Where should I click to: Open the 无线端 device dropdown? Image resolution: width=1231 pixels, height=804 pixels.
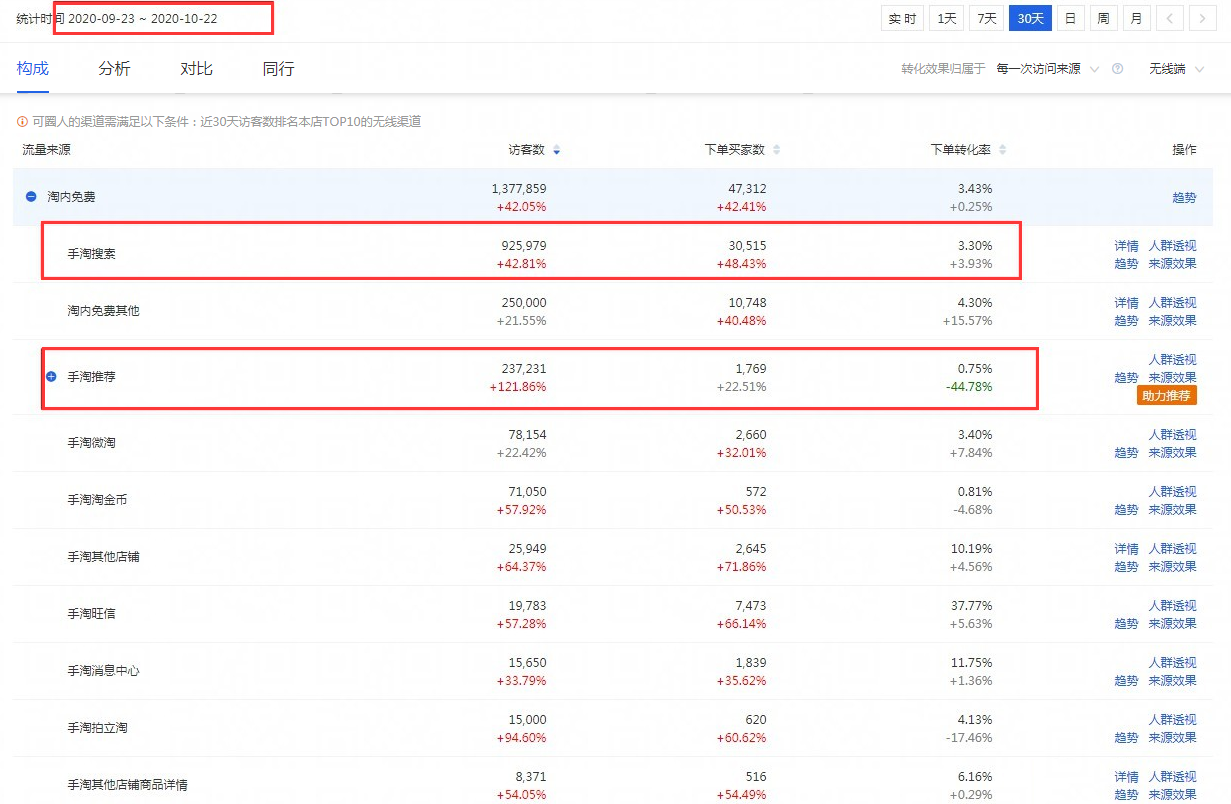tap(1176, 69)
